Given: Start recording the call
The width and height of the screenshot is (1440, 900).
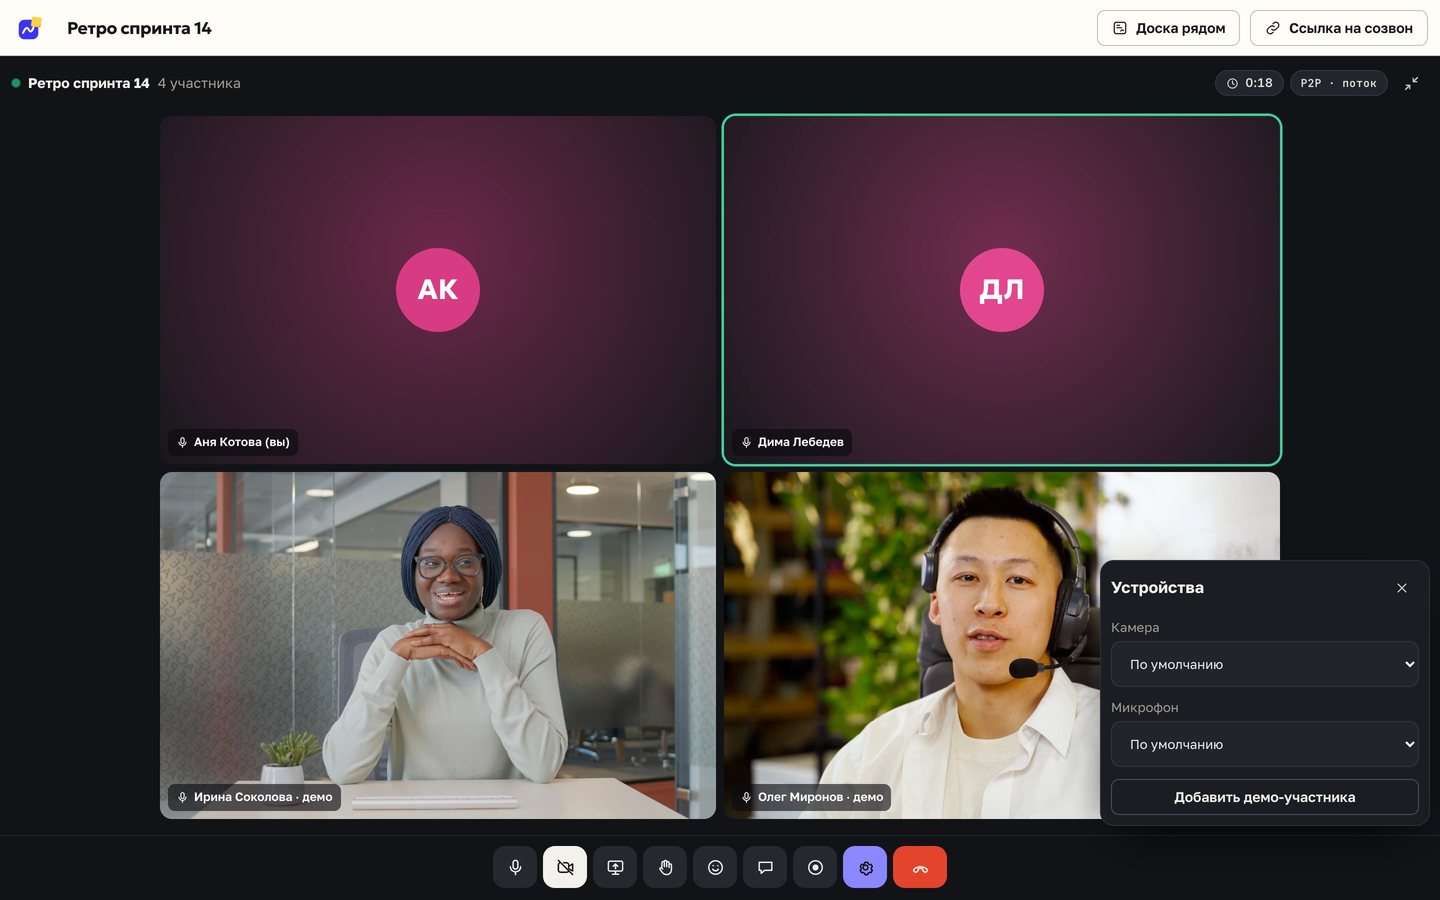Looking at the screenshot, I should coord(815,867).
